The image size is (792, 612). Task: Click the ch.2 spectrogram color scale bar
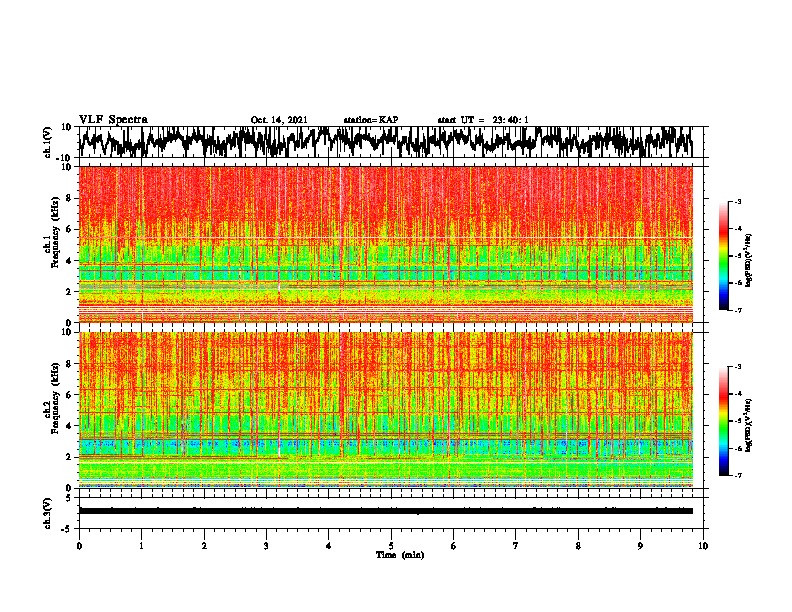point(724,421)
